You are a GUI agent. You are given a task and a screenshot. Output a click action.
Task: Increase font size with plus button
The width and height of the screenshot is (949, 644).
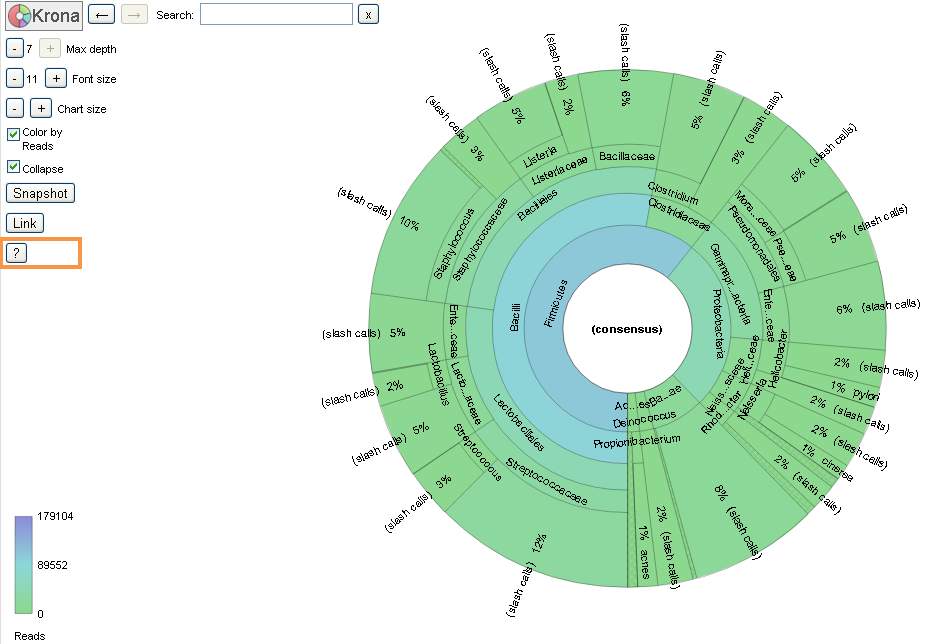point(56,78)
